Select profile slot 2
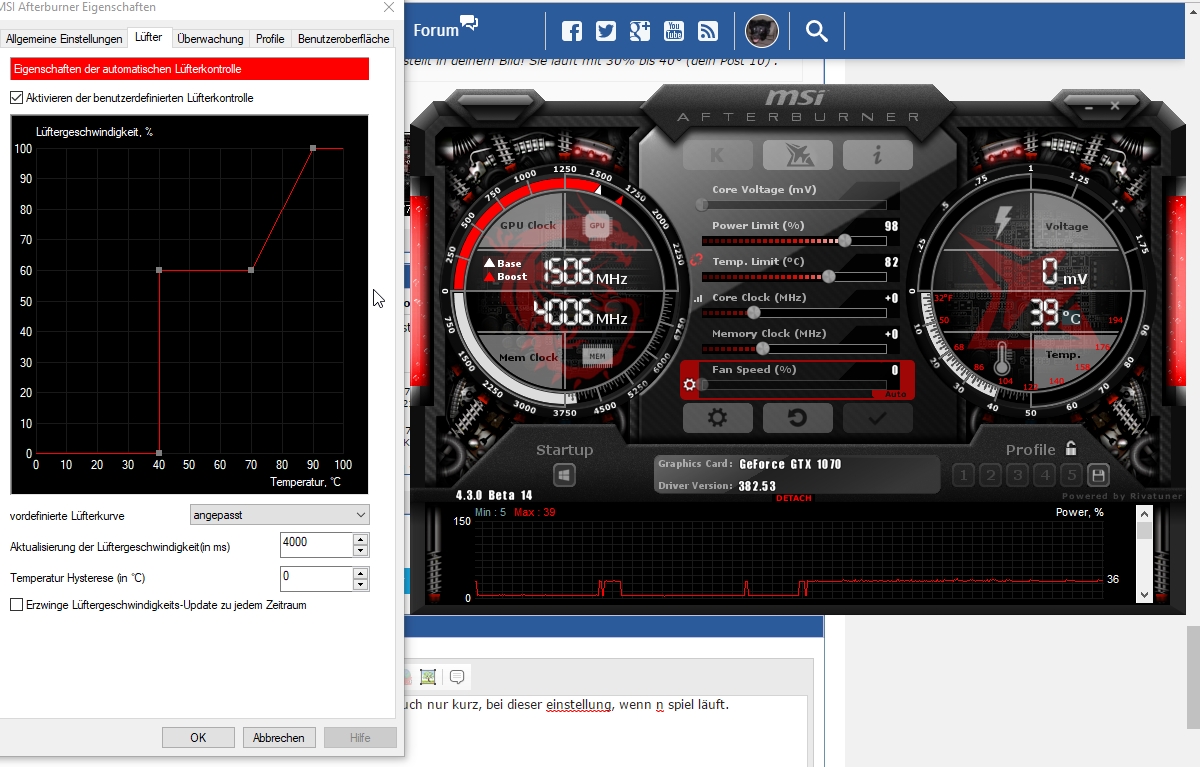The image size is (1200, 767). pyautogui.click(x=990, y=475)
